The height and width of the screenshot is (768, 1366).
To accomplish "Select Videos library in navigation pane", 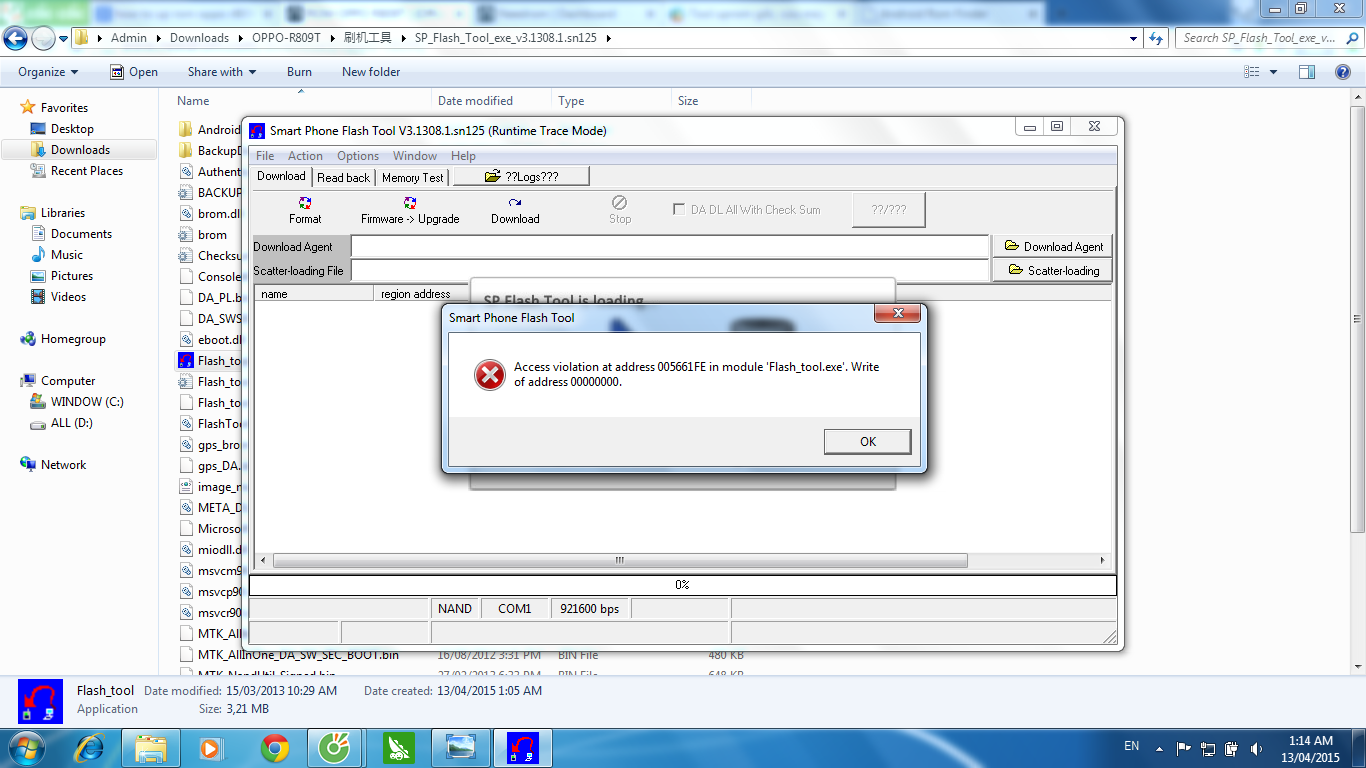I will [x=68, y=297].
